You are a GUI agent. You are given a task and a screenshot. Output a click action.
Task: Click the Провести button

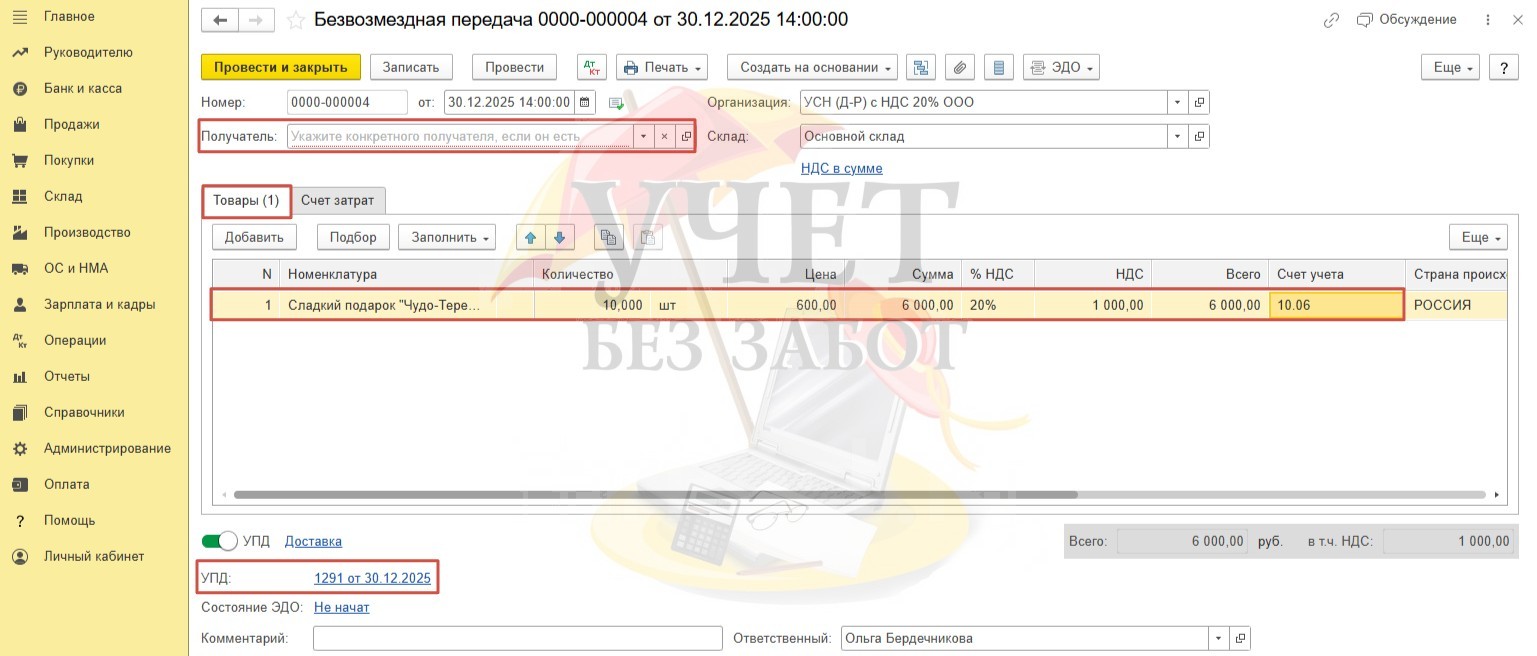pyautogui.click(x=514, y=67)
